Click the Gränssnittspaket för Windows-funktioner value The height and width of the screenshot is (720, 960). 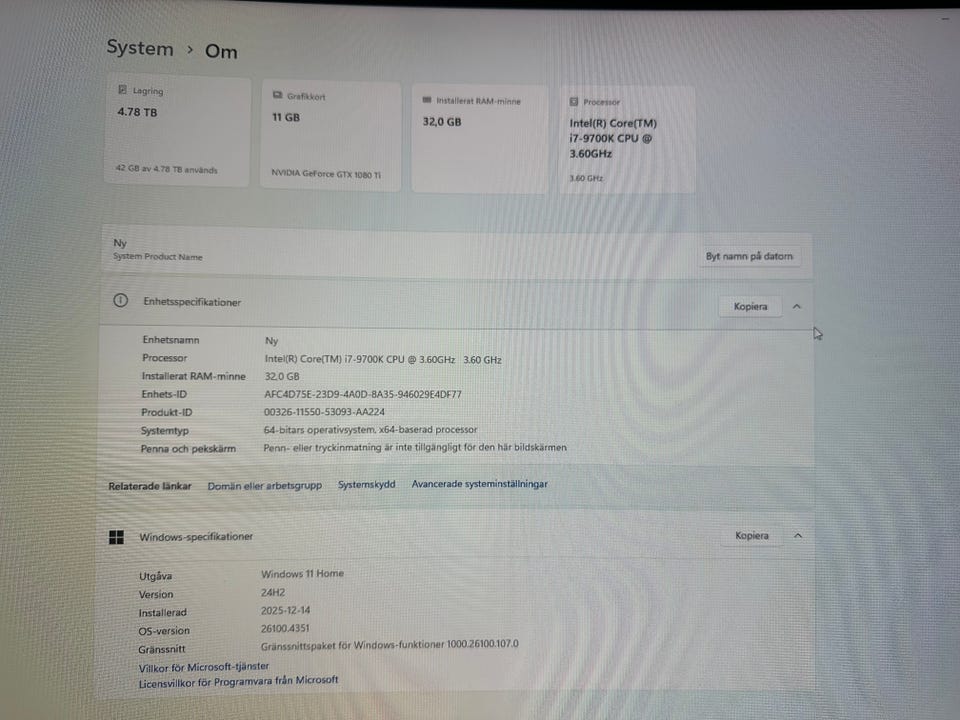coord(389,645)
